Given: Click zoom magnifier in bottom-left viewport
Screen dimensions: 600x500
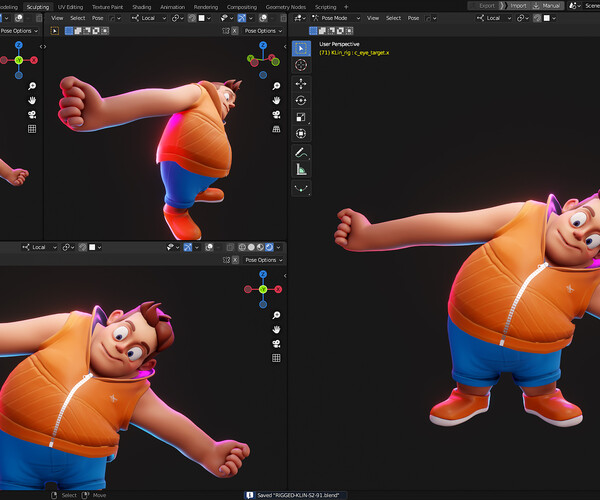Looking at the screenshot, I should click(x=276, y=315).
